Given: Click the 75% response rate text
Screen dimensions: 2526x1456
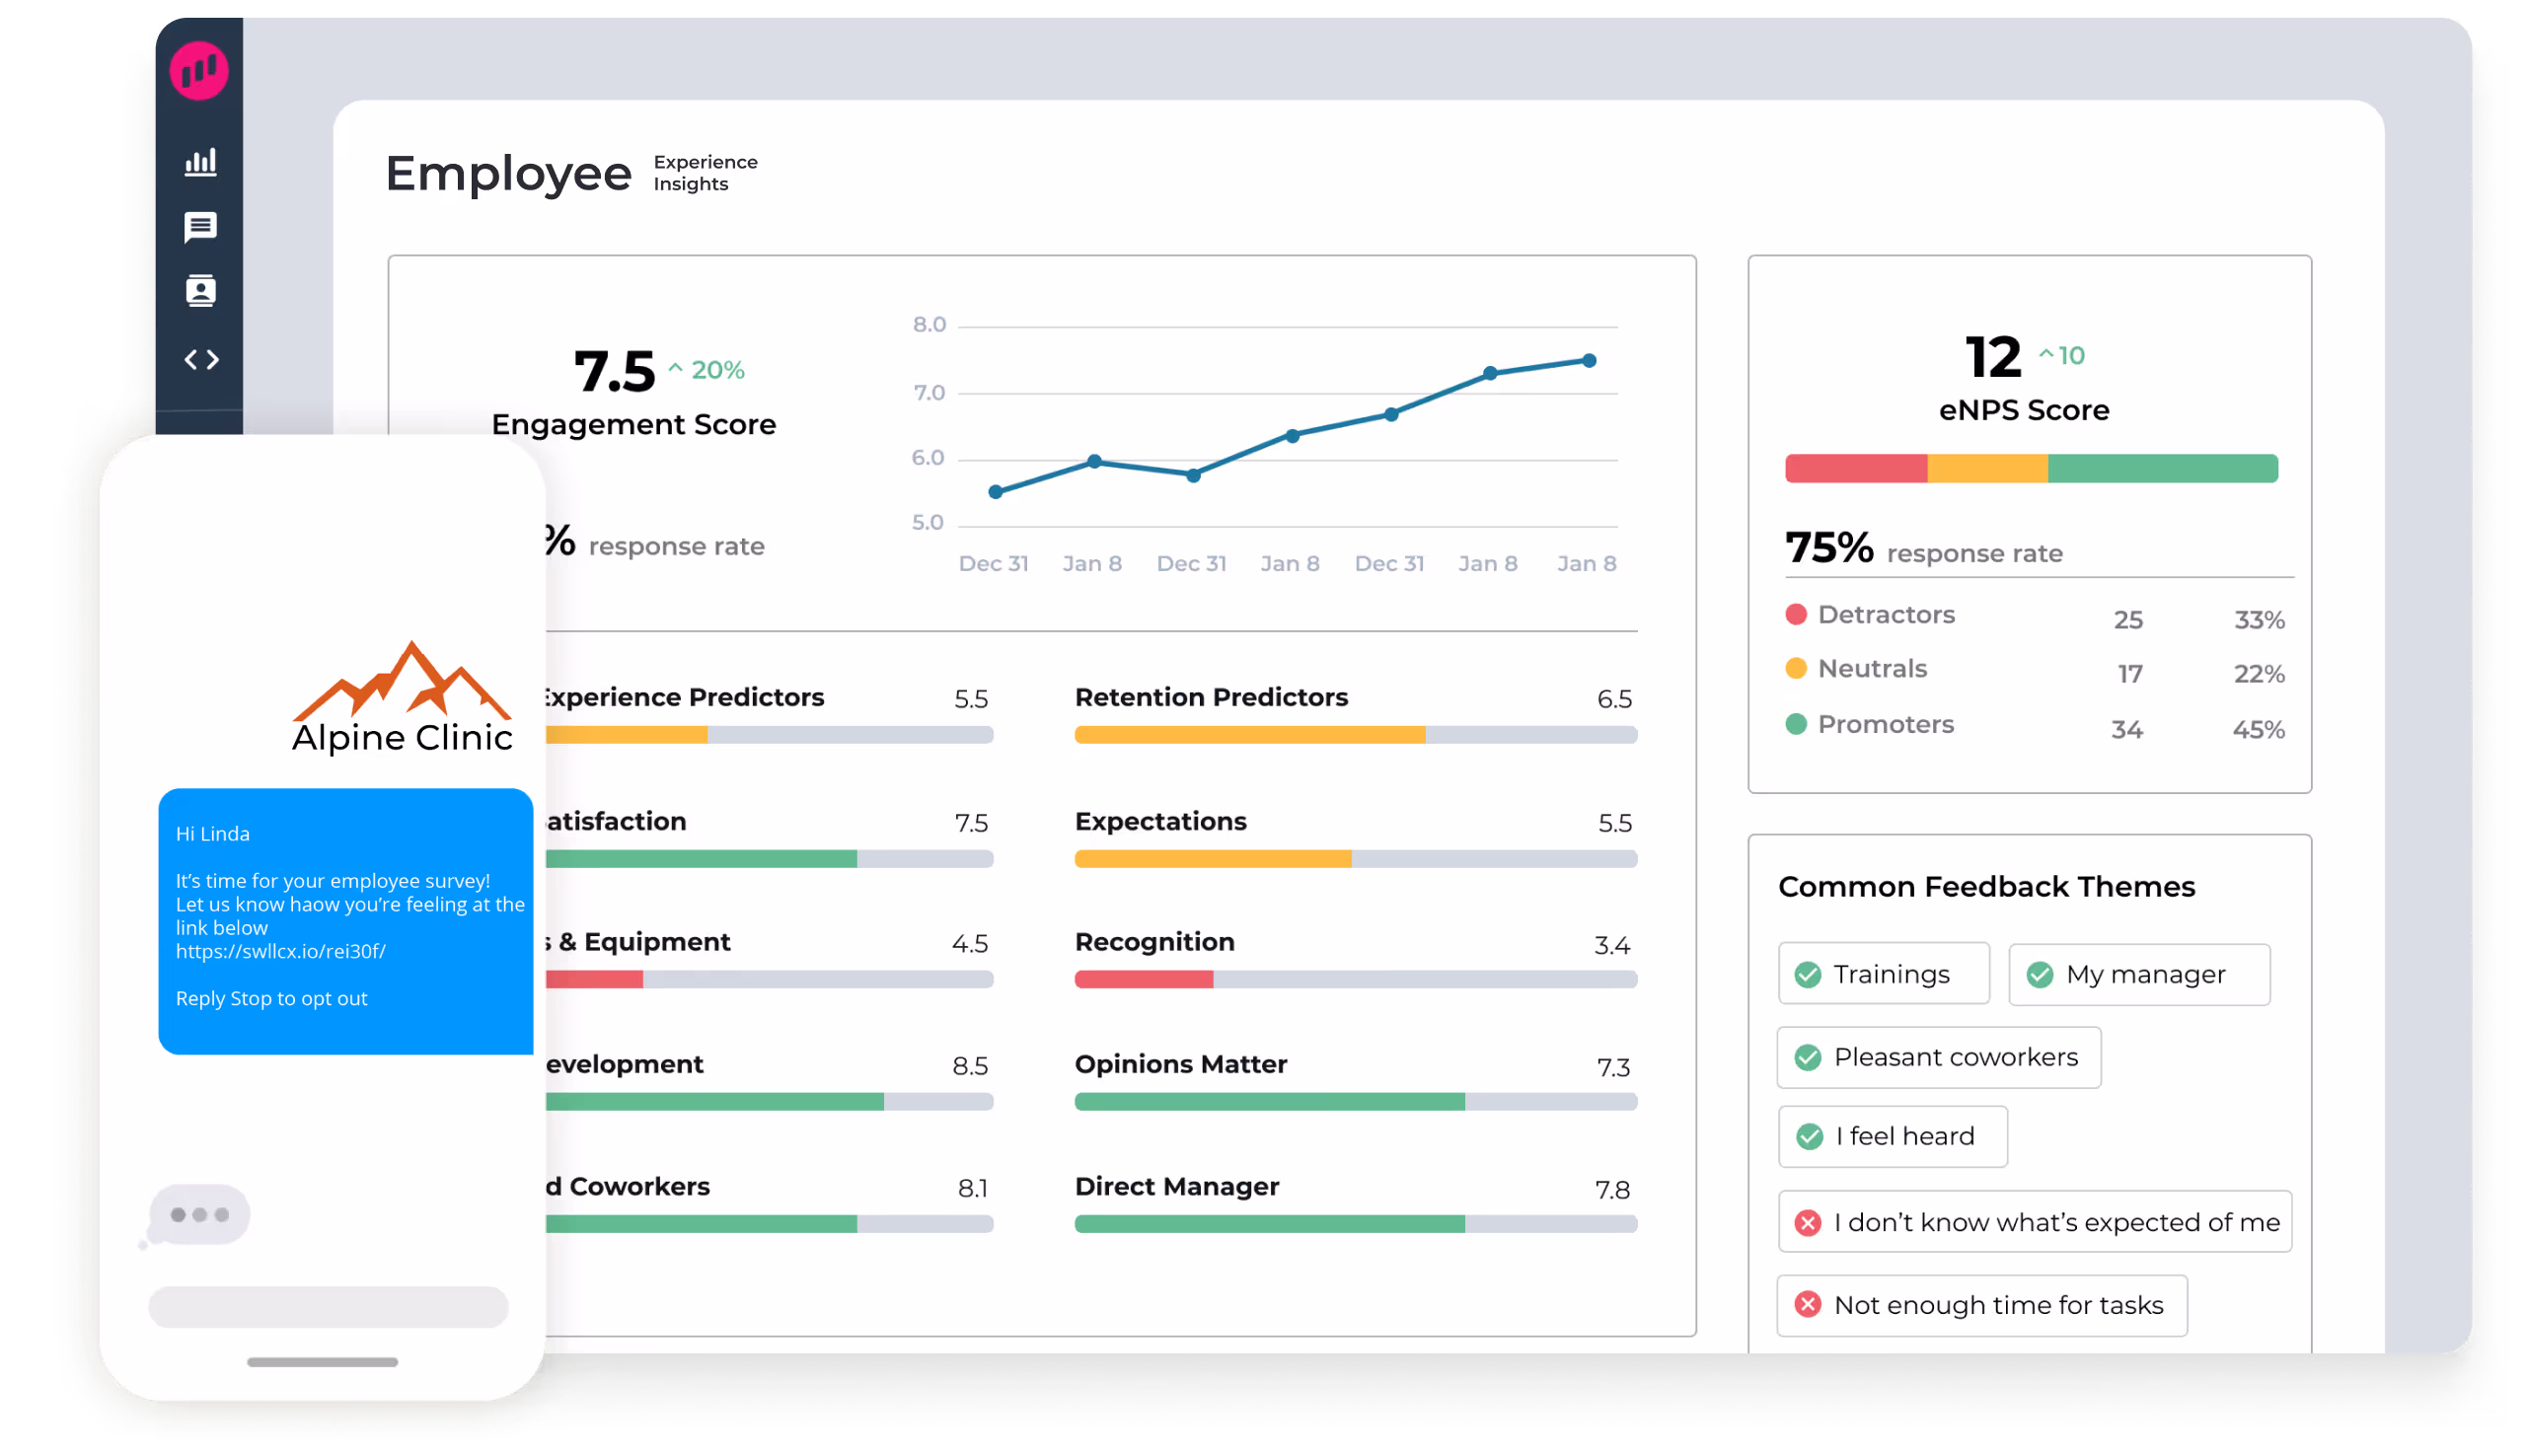Looking at the screenshot, I should pos(1924,548).
